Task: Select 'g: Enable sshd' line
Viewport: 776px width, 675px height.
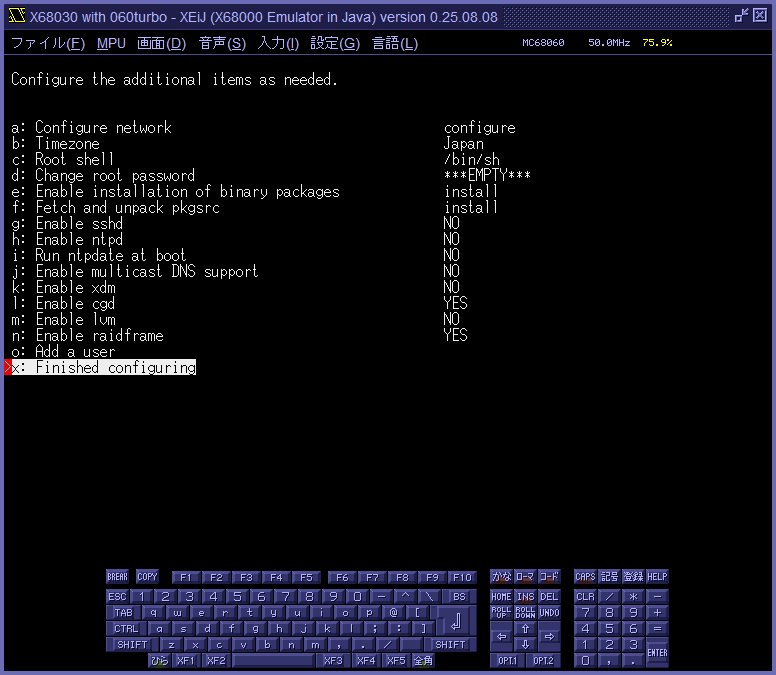Action: click(67, 224)
